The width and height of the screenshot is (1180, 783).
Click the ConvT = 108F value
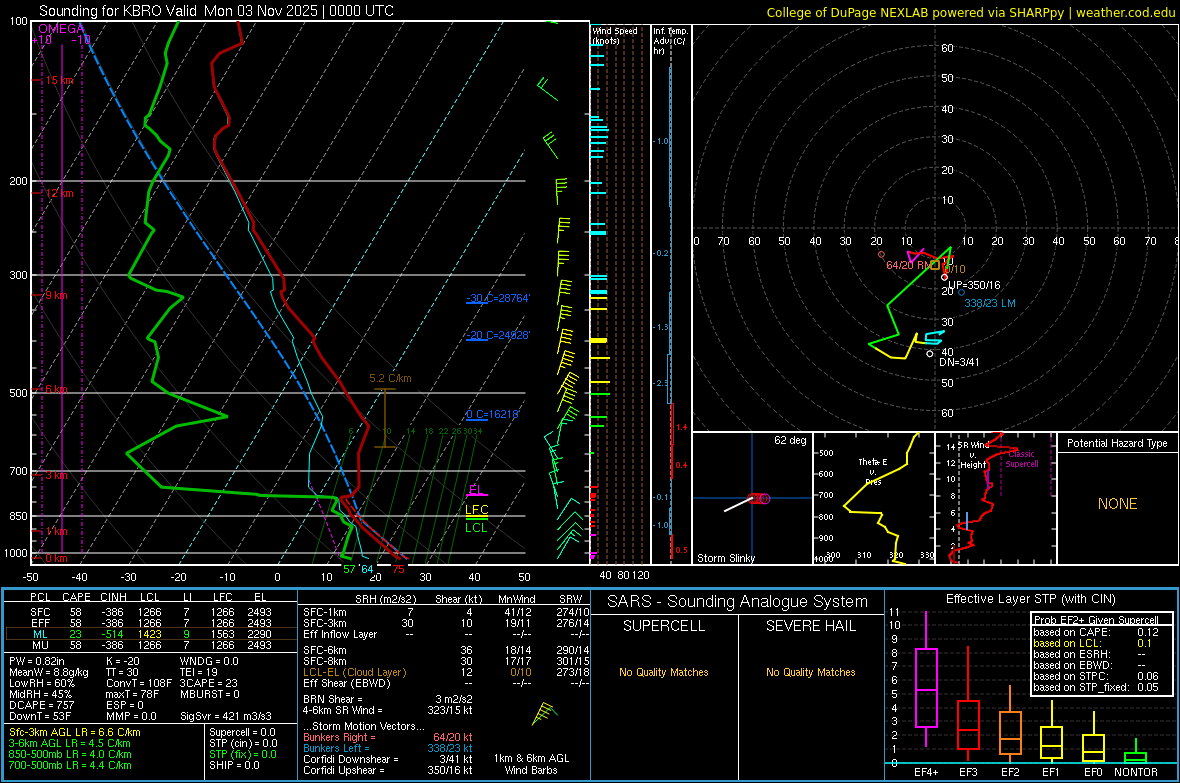pyautogui.click(x=138, y=683)
